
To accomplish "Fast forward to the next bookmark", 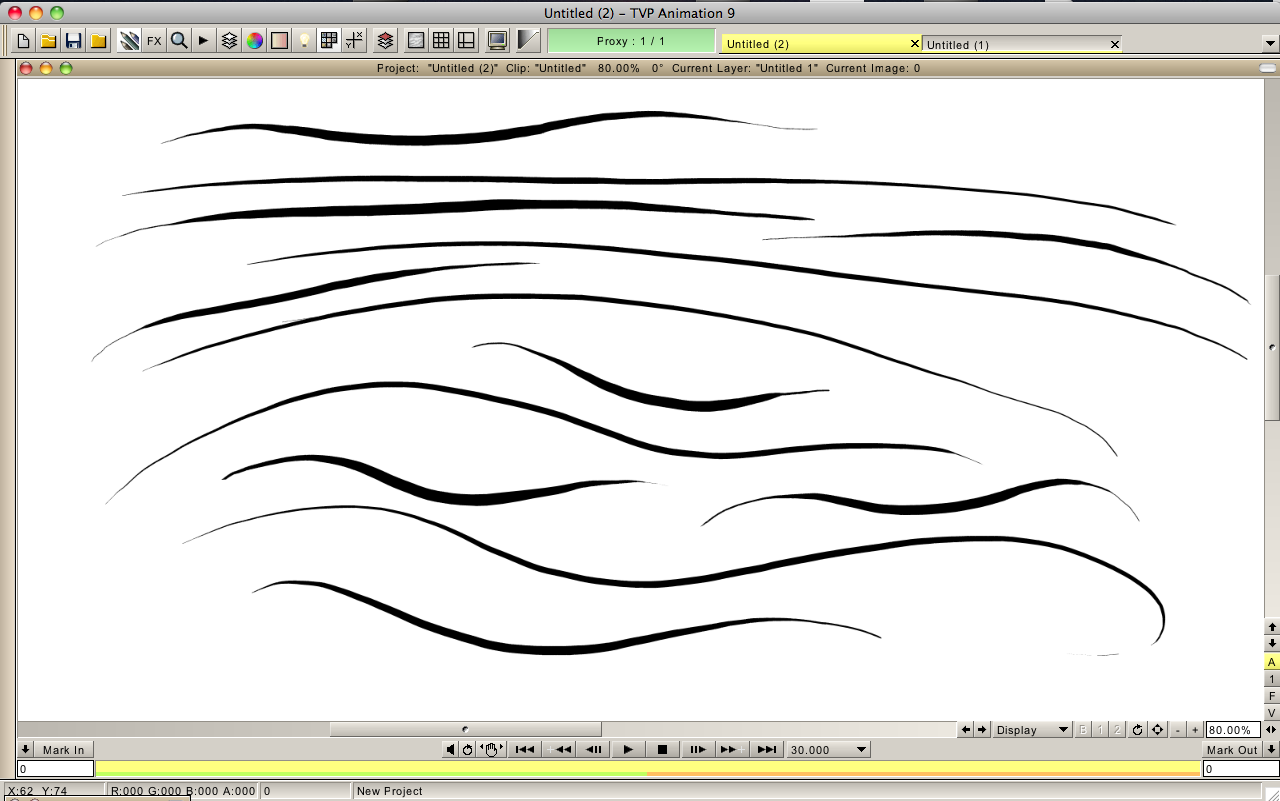I will (x=731, y=750).
